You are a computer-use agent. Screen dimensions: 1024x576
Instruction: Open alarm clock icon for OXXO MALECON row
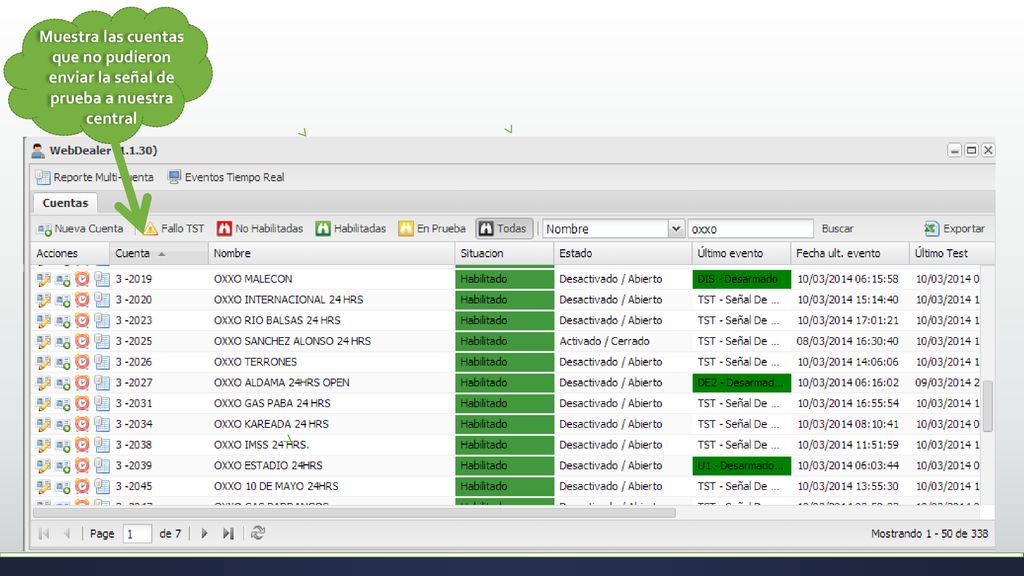tap(82, 279)
